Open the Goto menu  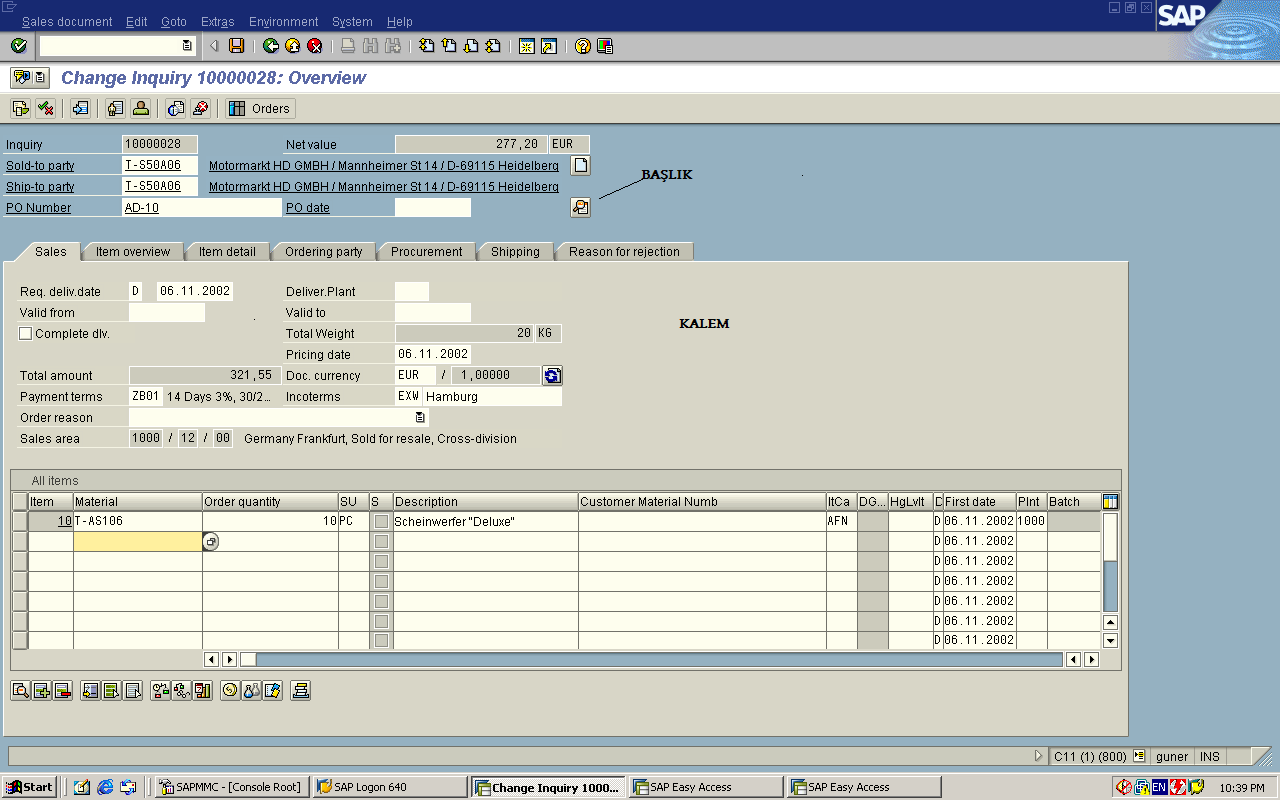(174, 22)
